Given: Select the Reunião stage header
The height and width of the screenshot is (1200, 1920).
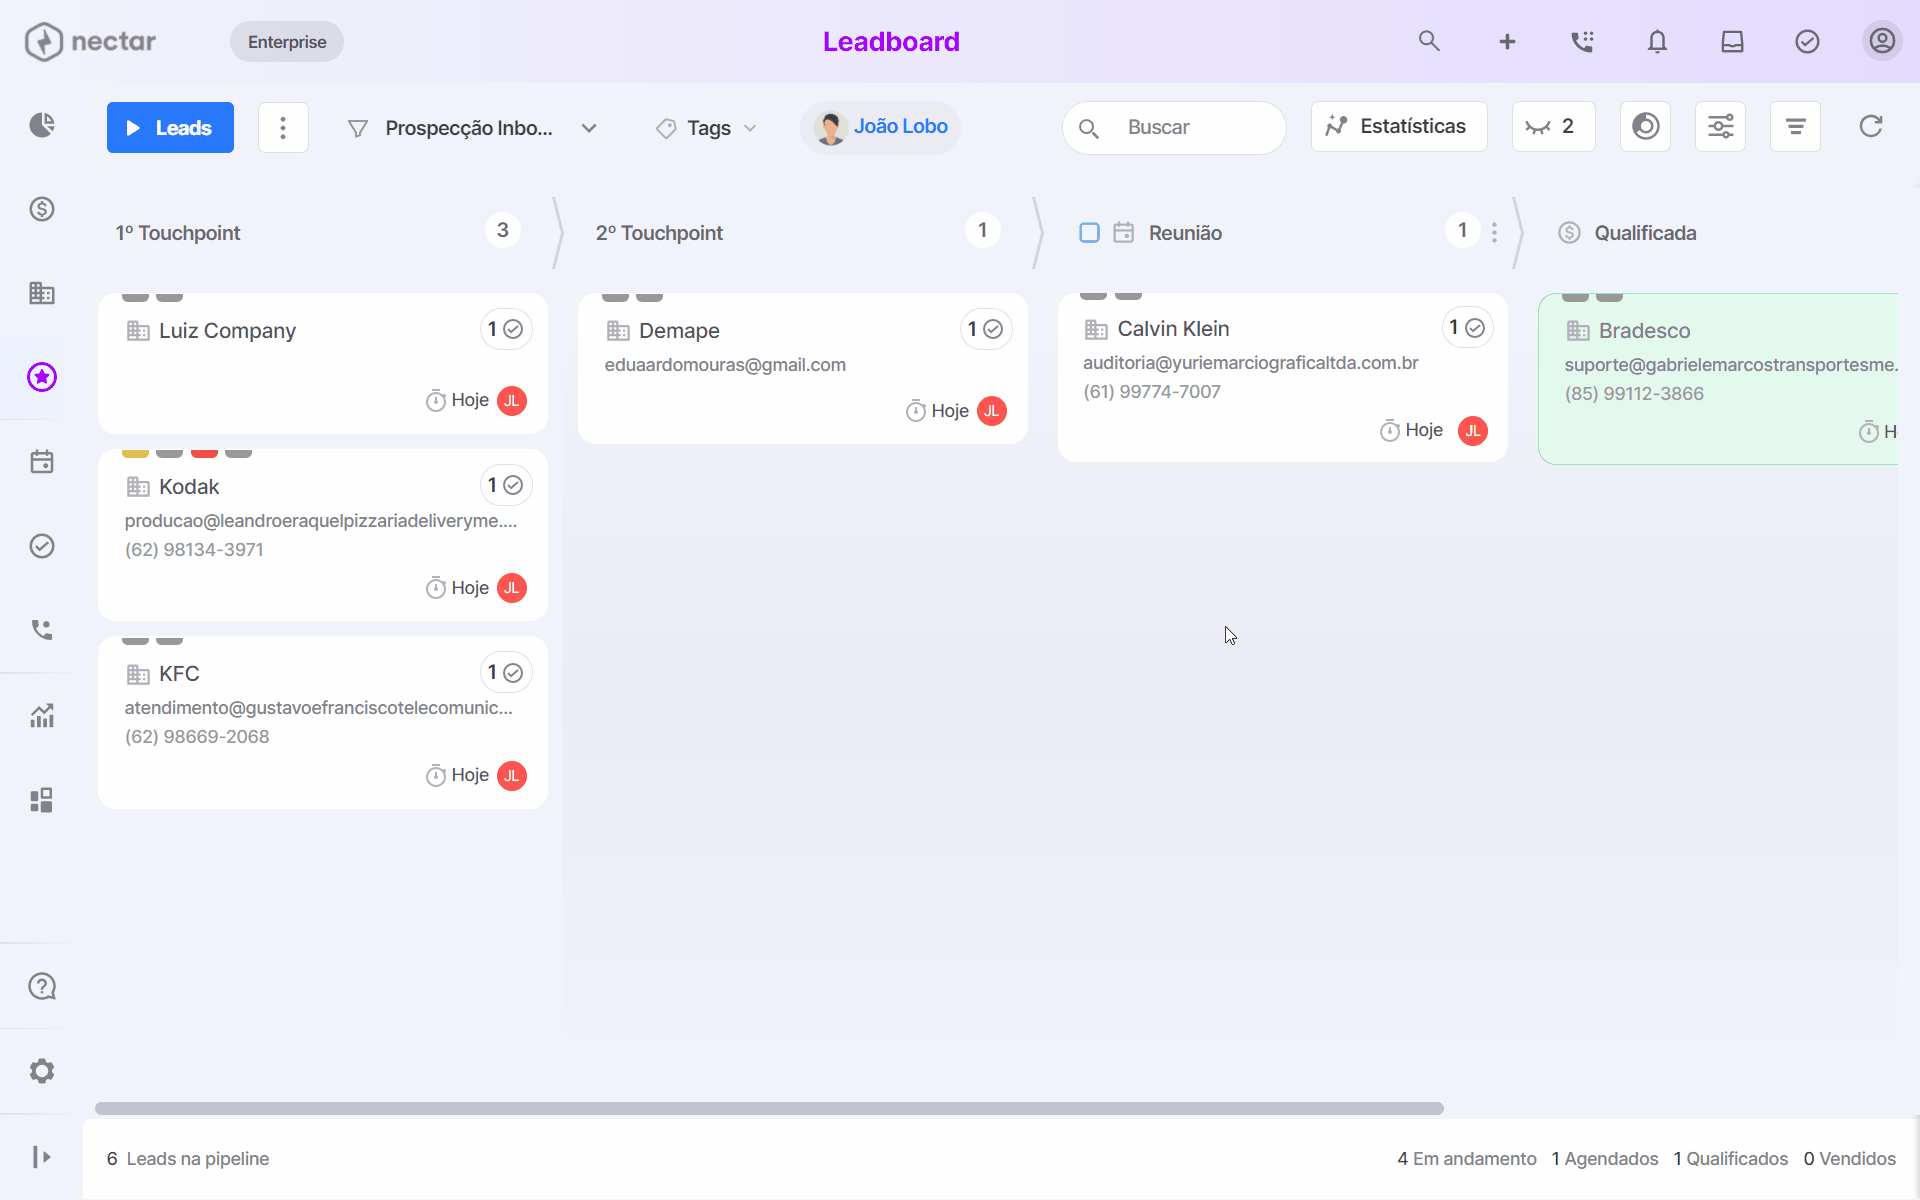Looking at the screenshot, I should click(1185, 233).
